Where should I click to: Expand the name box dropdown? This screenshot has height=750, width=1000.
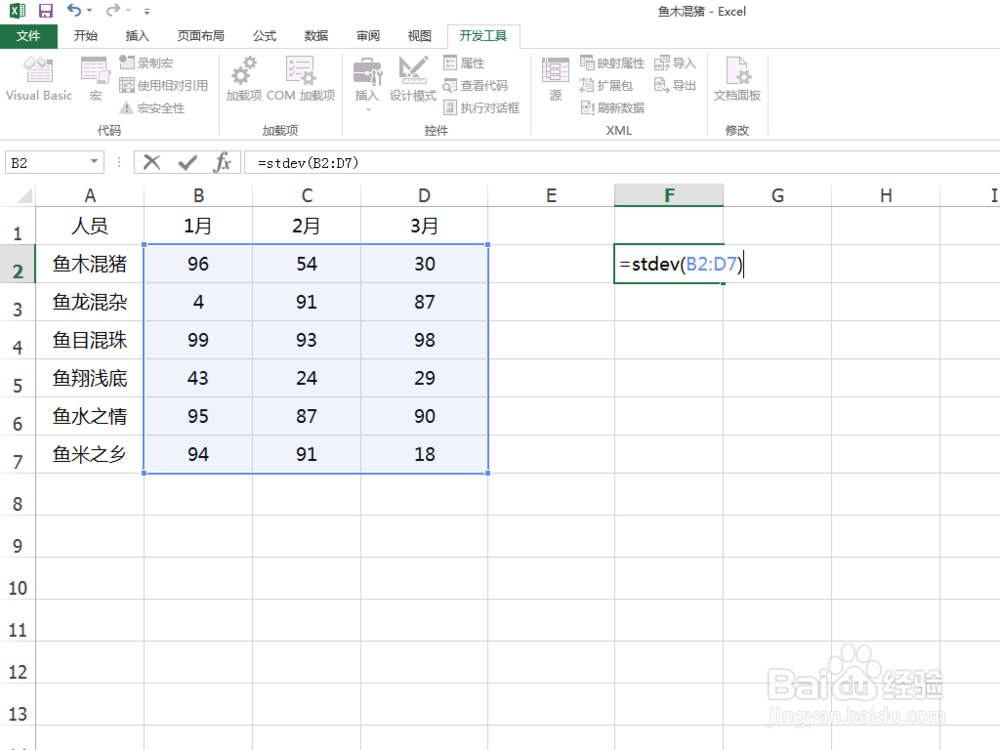(94, 162)
